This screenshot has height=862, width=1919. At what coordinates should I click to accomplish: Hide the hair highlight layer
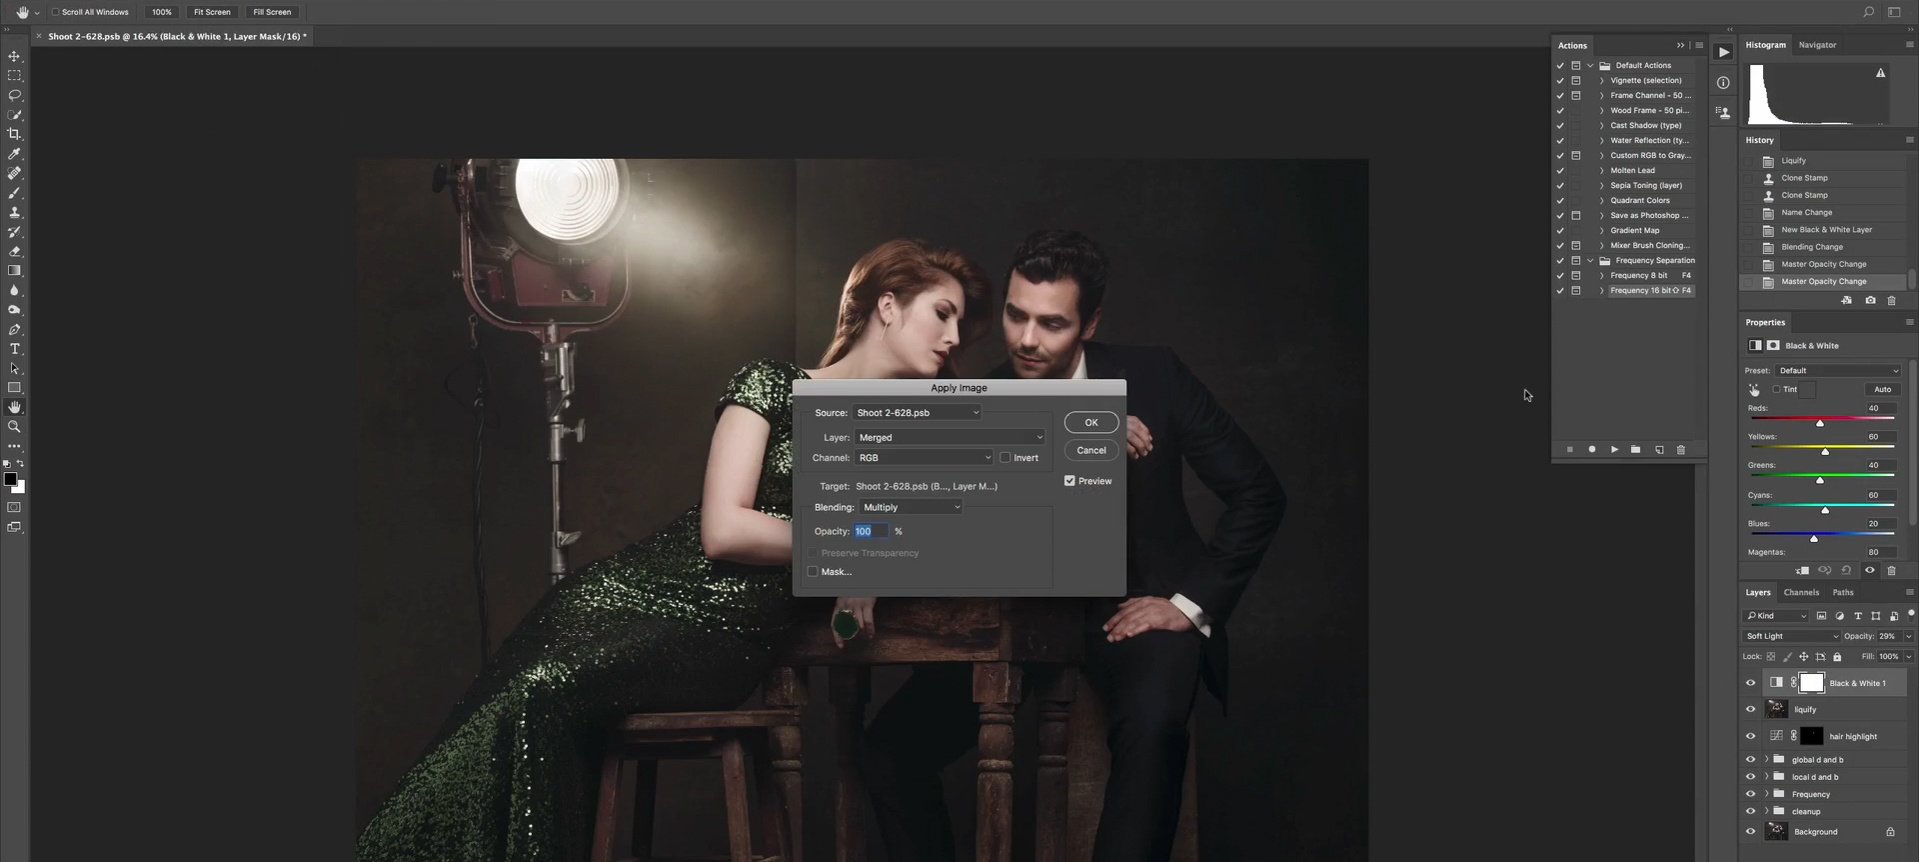(x=1751, y=736)
